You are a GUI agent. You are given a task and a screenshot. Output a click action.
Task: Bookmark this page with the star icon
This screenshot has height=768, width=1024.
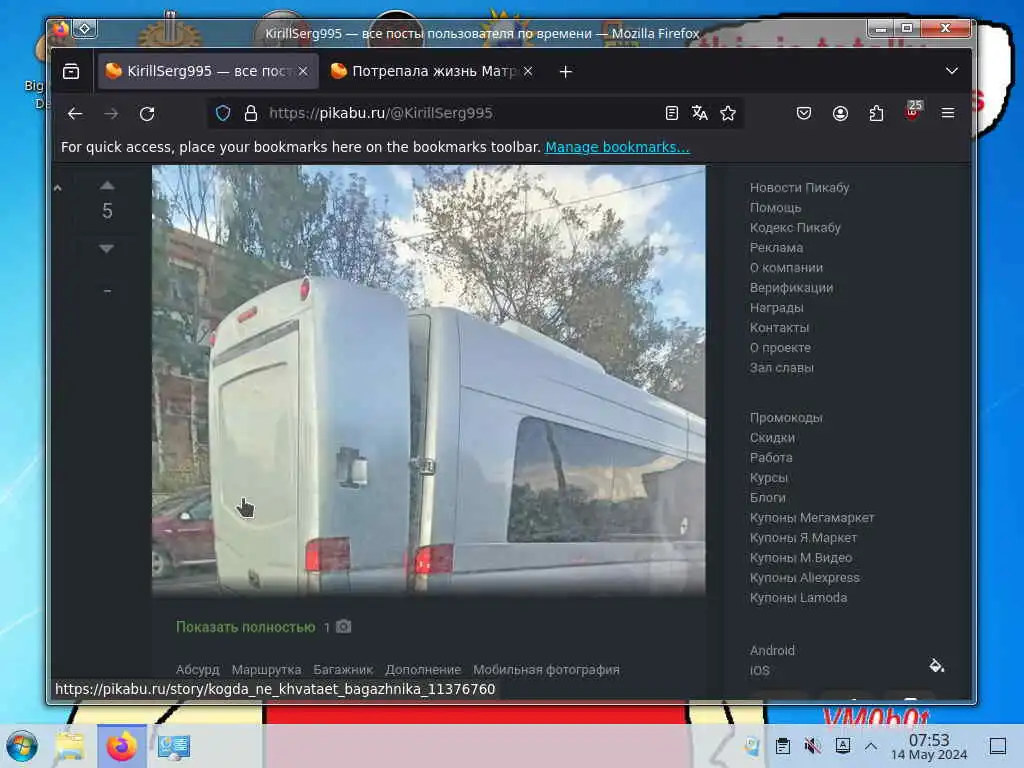(x=728, y=114)
